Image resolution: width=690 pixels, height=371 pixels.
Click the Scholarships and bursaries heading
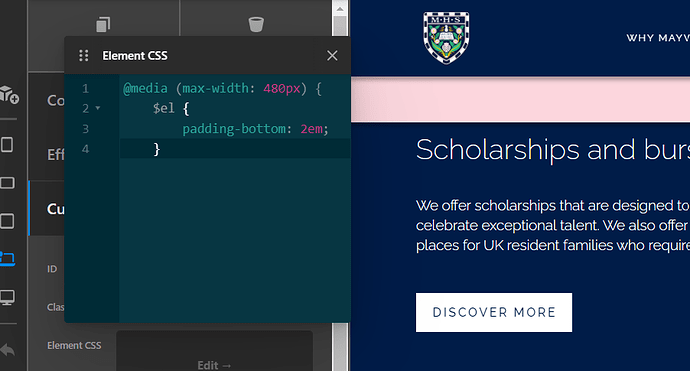coord(553,150)
